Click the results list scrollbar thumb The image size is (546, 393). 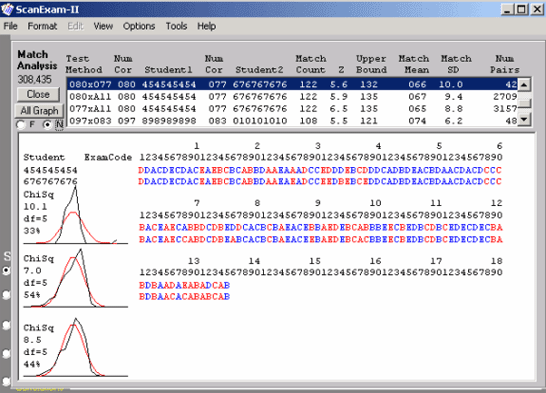[524, 103]
